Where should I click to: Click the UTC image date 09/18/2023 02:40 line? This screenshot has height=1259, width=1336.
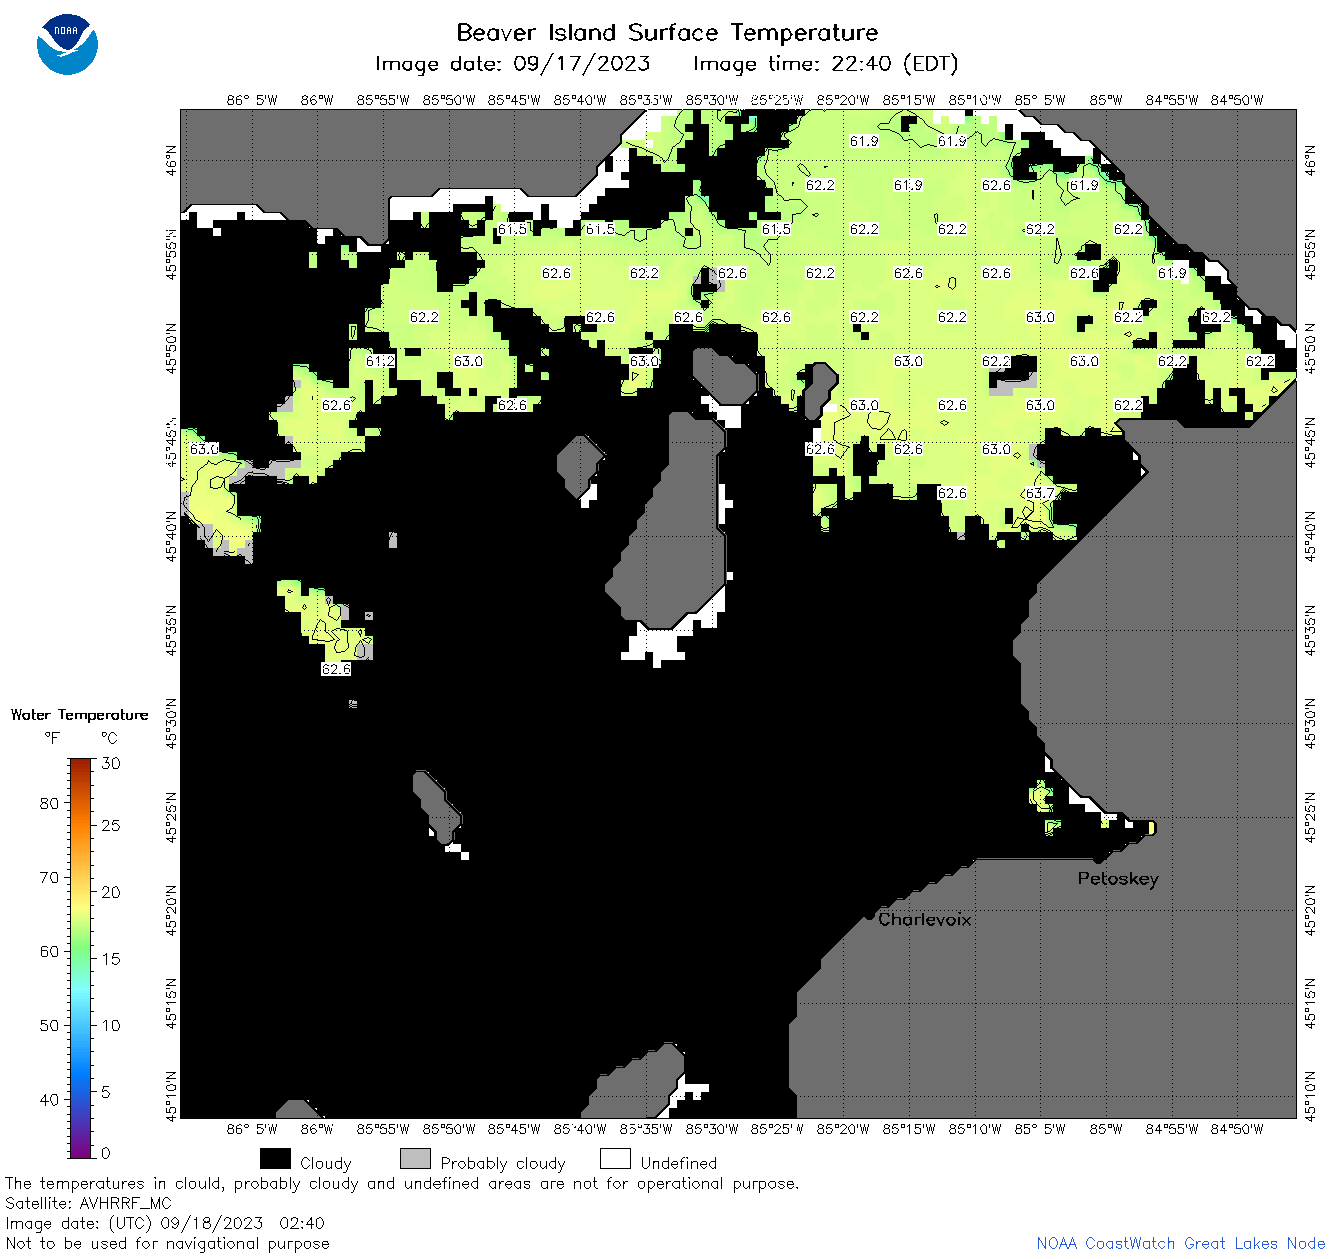(165, 1223)
